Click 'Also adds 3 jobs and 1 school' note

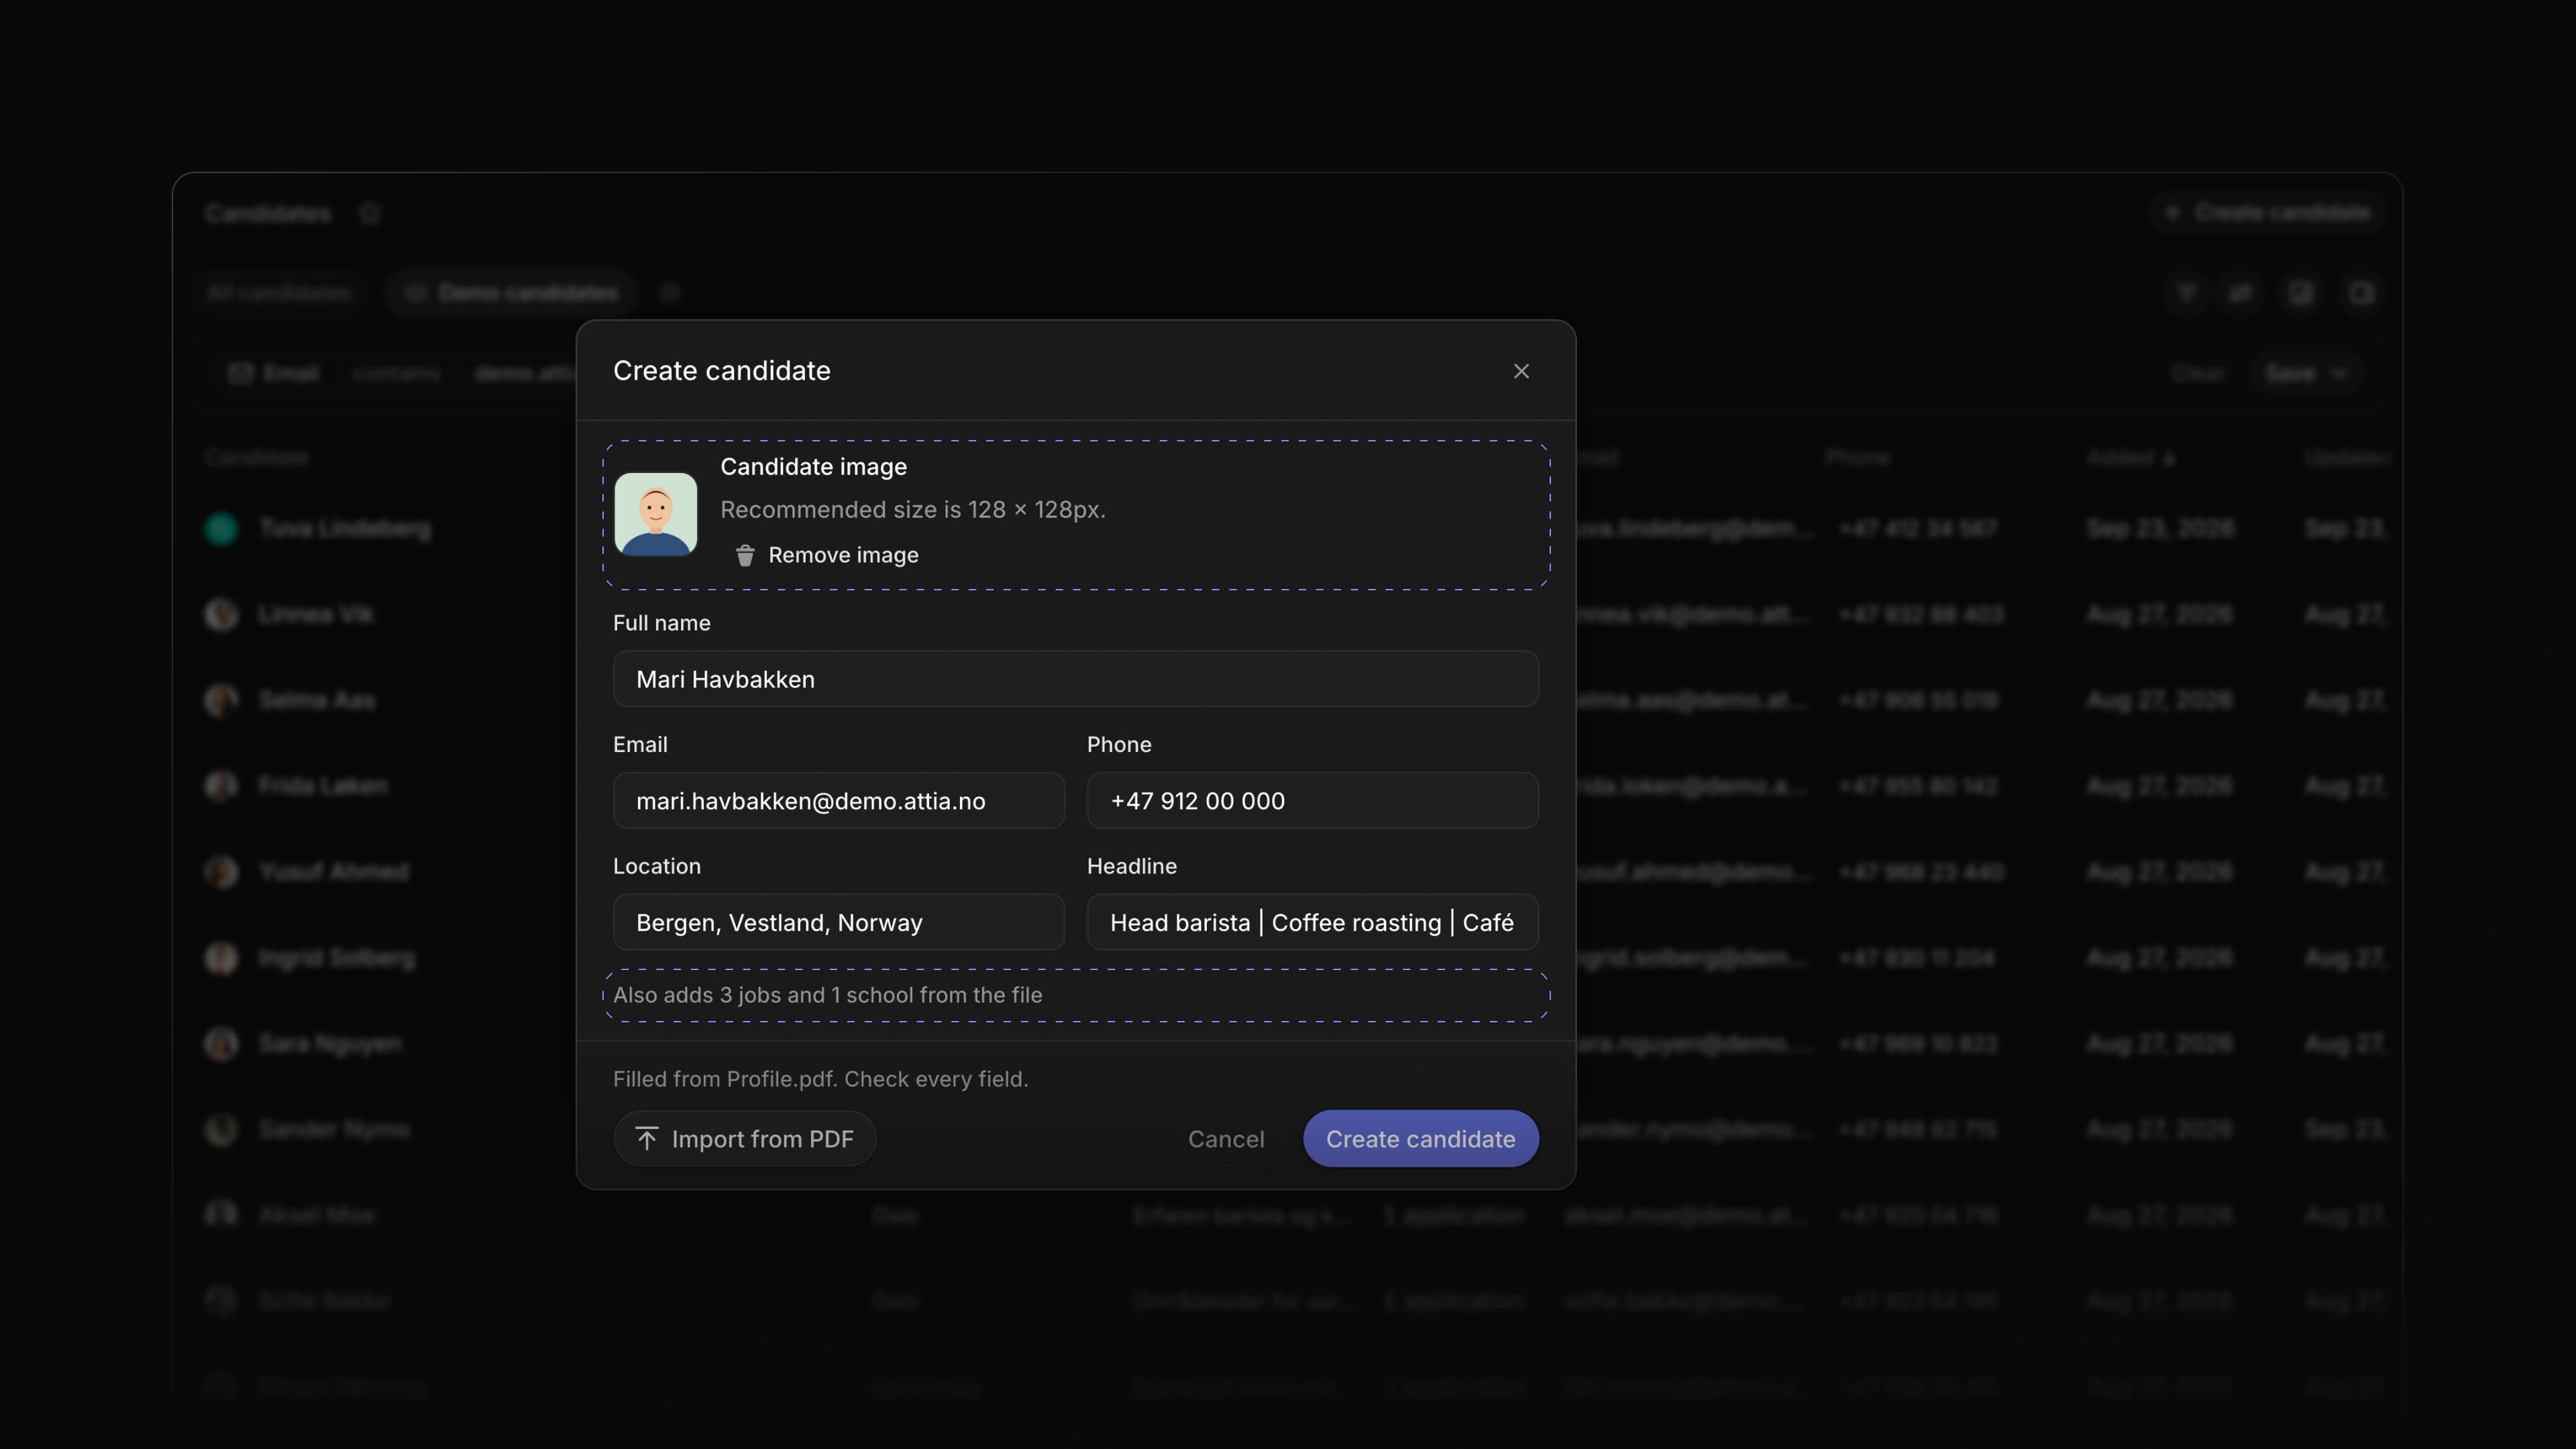pyautogui.click(x=827, y=995)
